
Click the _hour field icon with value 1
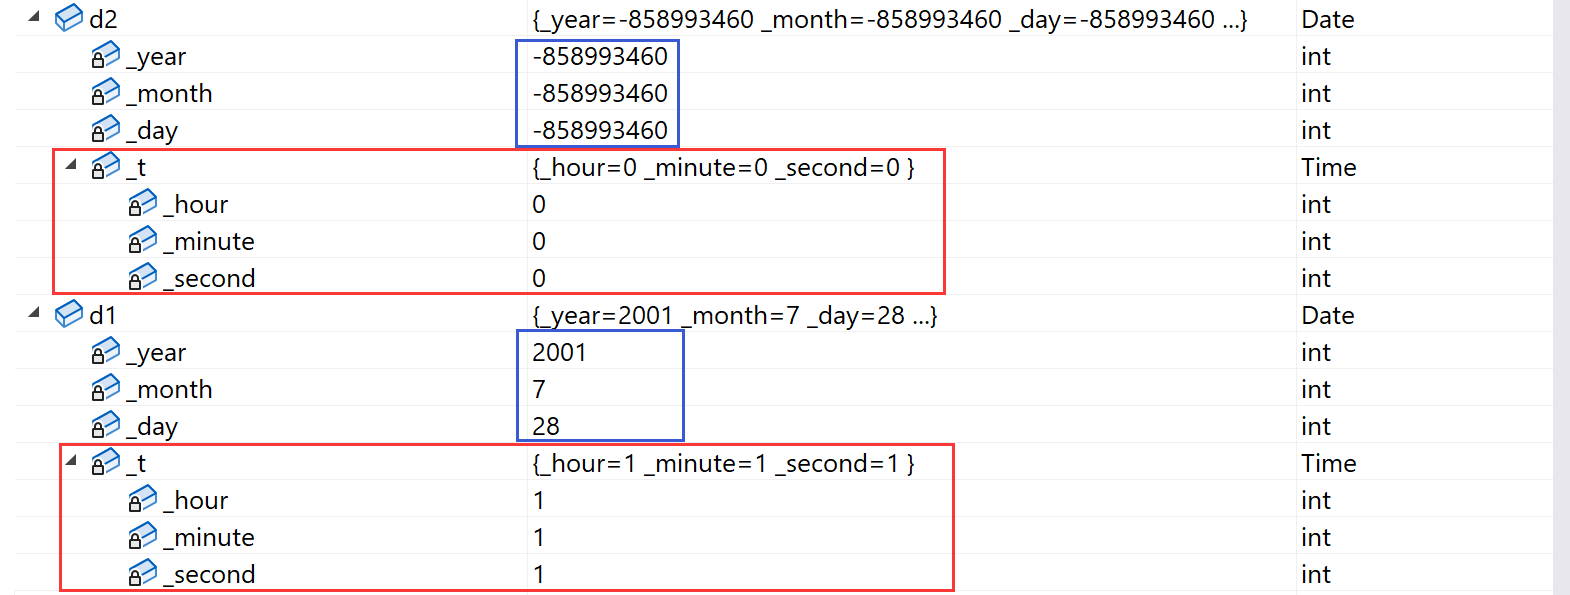click(x=142, y=499)
